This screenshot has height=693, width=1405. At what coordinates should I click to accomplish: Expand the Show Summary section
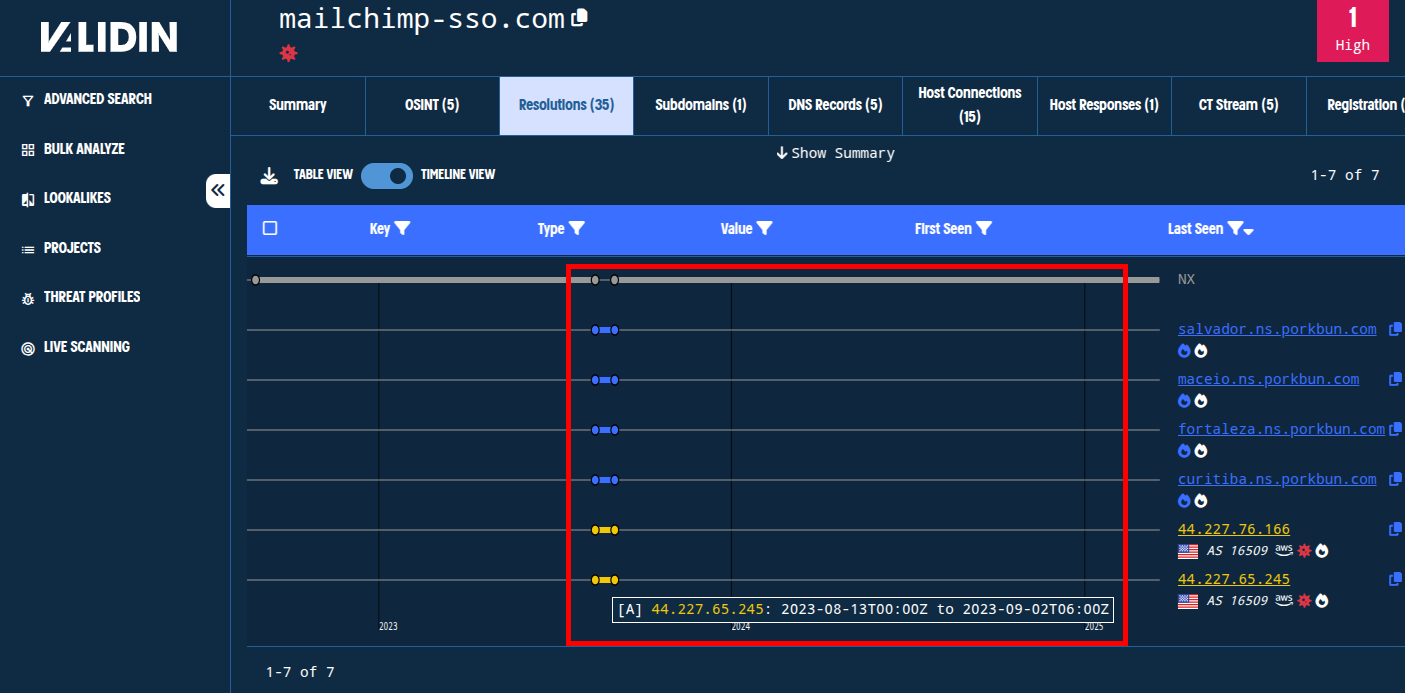[835, 153]
